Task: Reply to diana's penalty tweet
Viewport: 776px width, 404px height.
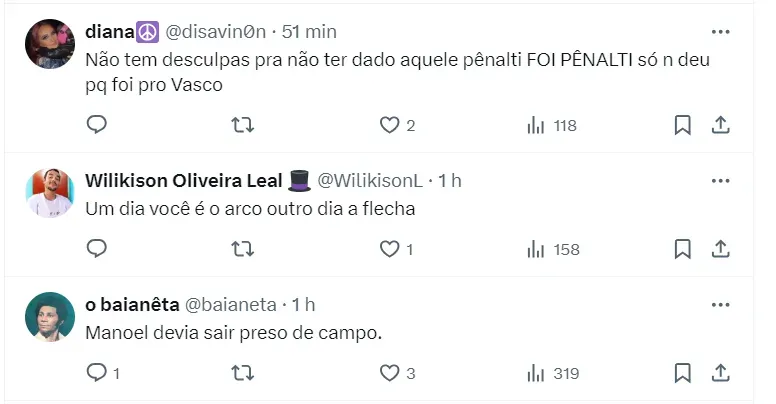Action: pyautogui.click(x=97, y=125)
